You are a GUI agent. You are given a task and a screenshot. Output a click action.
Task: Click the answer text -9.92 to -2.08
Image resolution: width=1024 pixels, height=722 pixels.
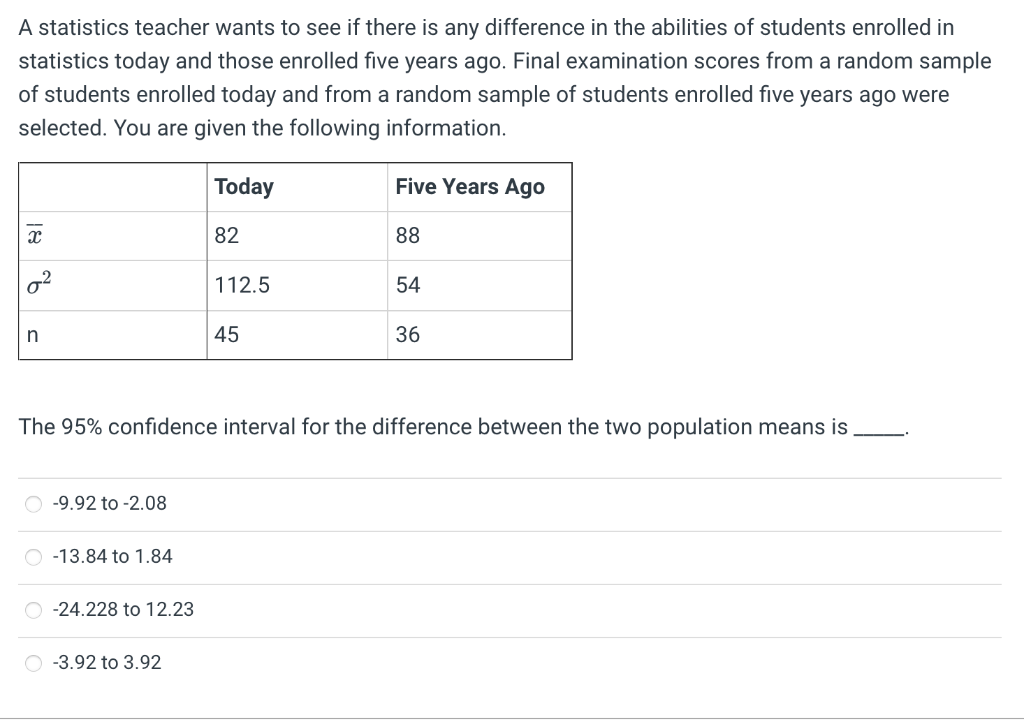pos(110,503)
